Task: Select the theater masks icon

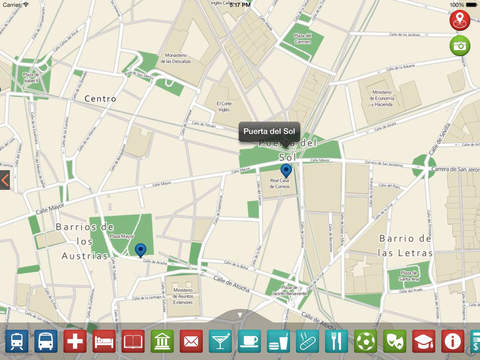Action: pyautogui.click(x=395, y=341)
